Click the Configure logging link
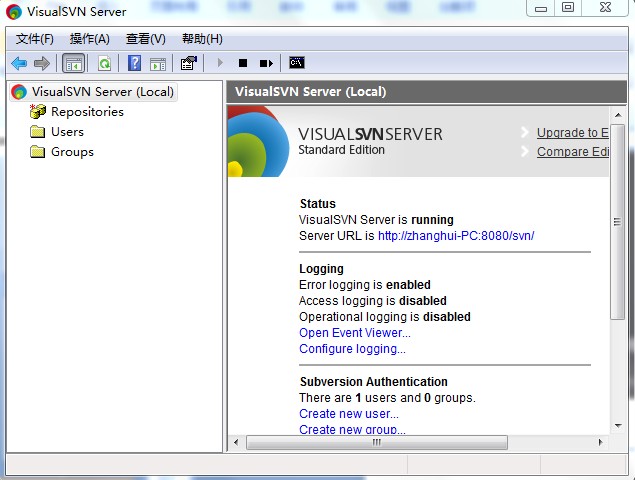 coord(352,349)
